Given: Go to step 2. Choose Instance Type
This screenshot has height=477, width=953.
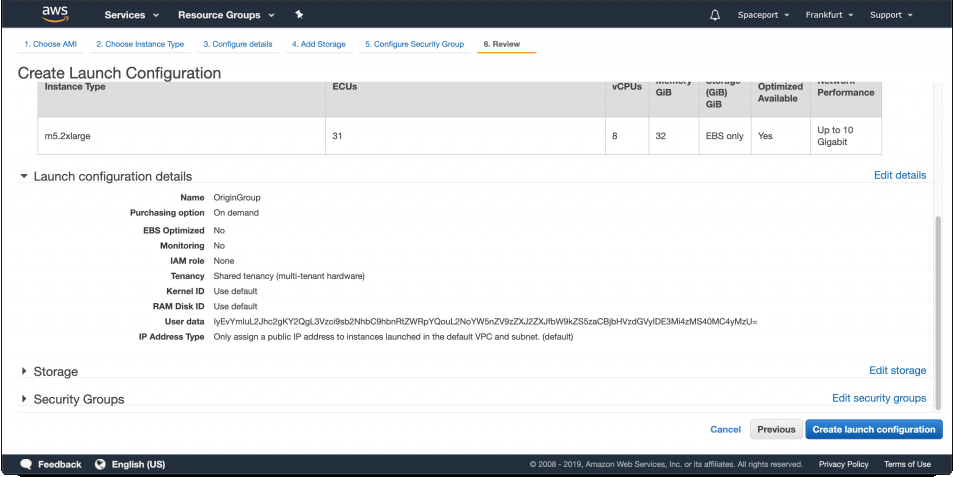Looking at the screenshot, I should (x=140, y=44).
